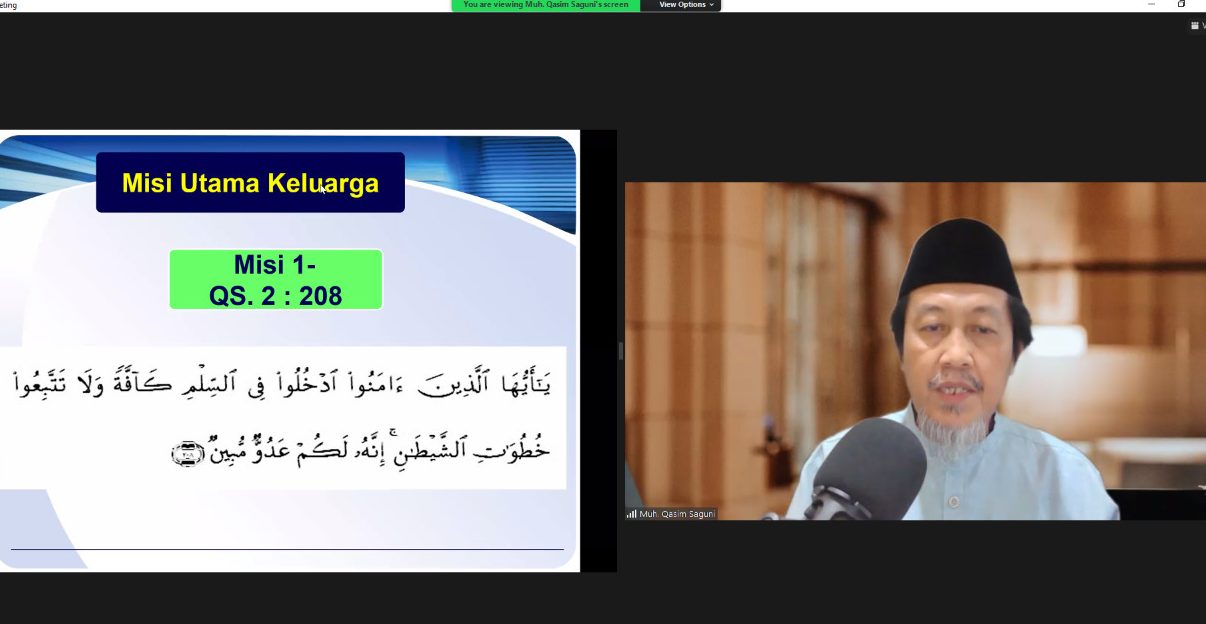Click the green 'Misi 1- QS. 2 : 208' box
This screenshot has height=624, width=1206.
point(275,280)
